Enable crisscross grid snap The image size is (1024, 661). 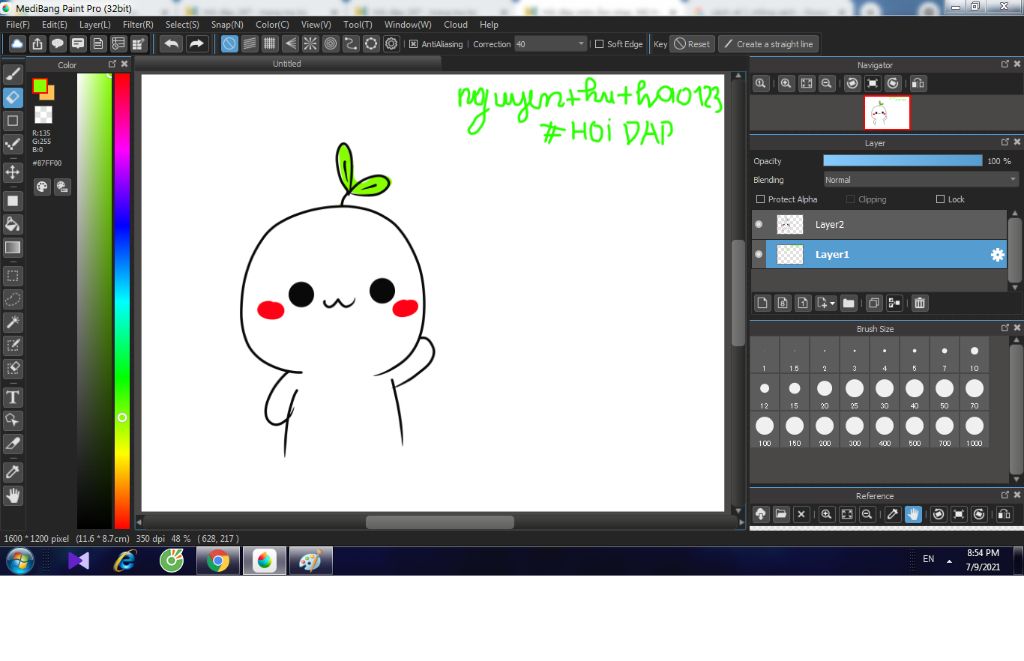pos(270,44)
